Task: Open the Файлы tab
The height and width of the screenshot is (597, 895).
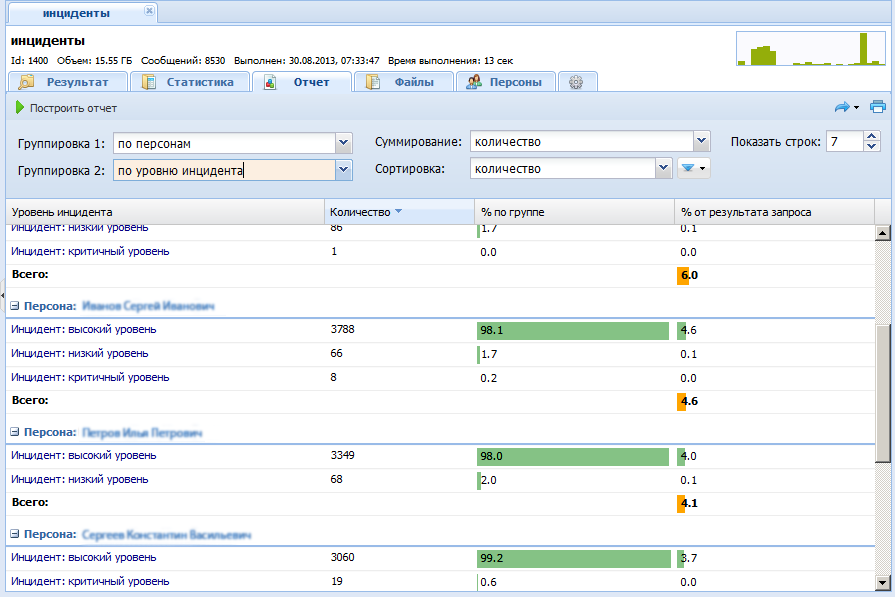Action: click(x=403, y=83)
